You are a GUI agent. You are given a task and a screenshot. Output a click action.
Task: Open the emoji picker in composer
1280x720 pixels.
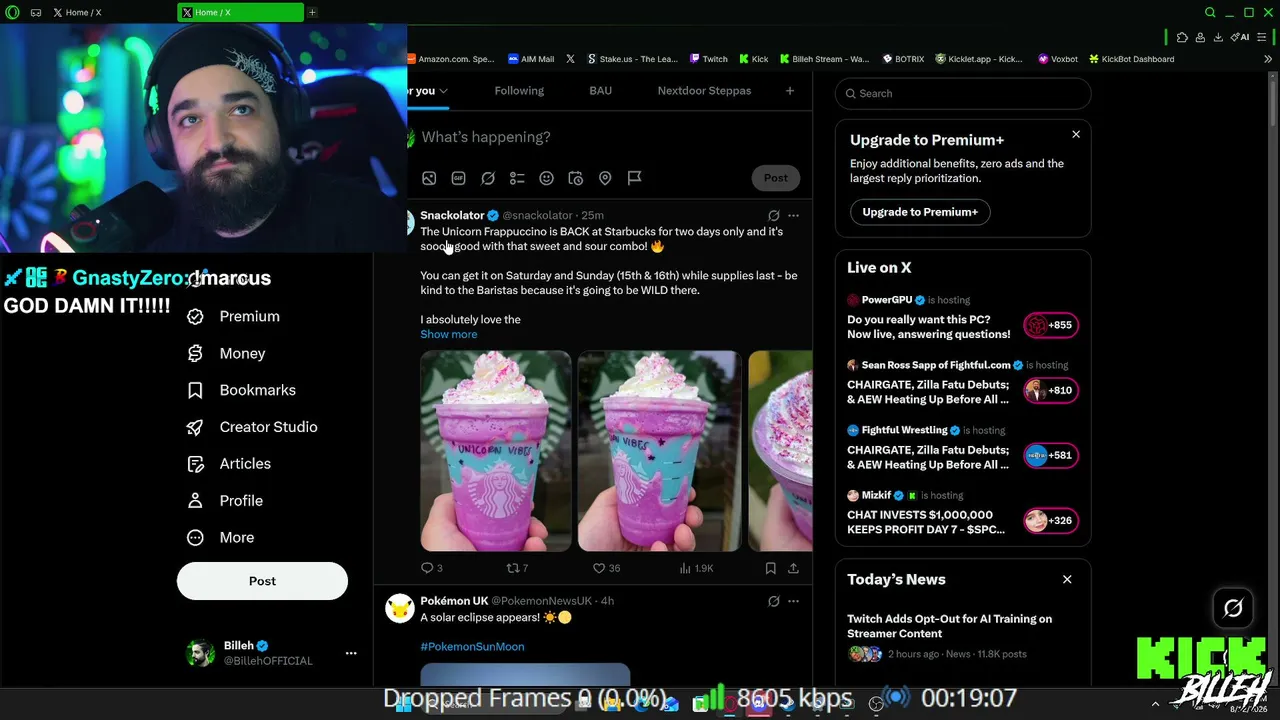(546, 178)
